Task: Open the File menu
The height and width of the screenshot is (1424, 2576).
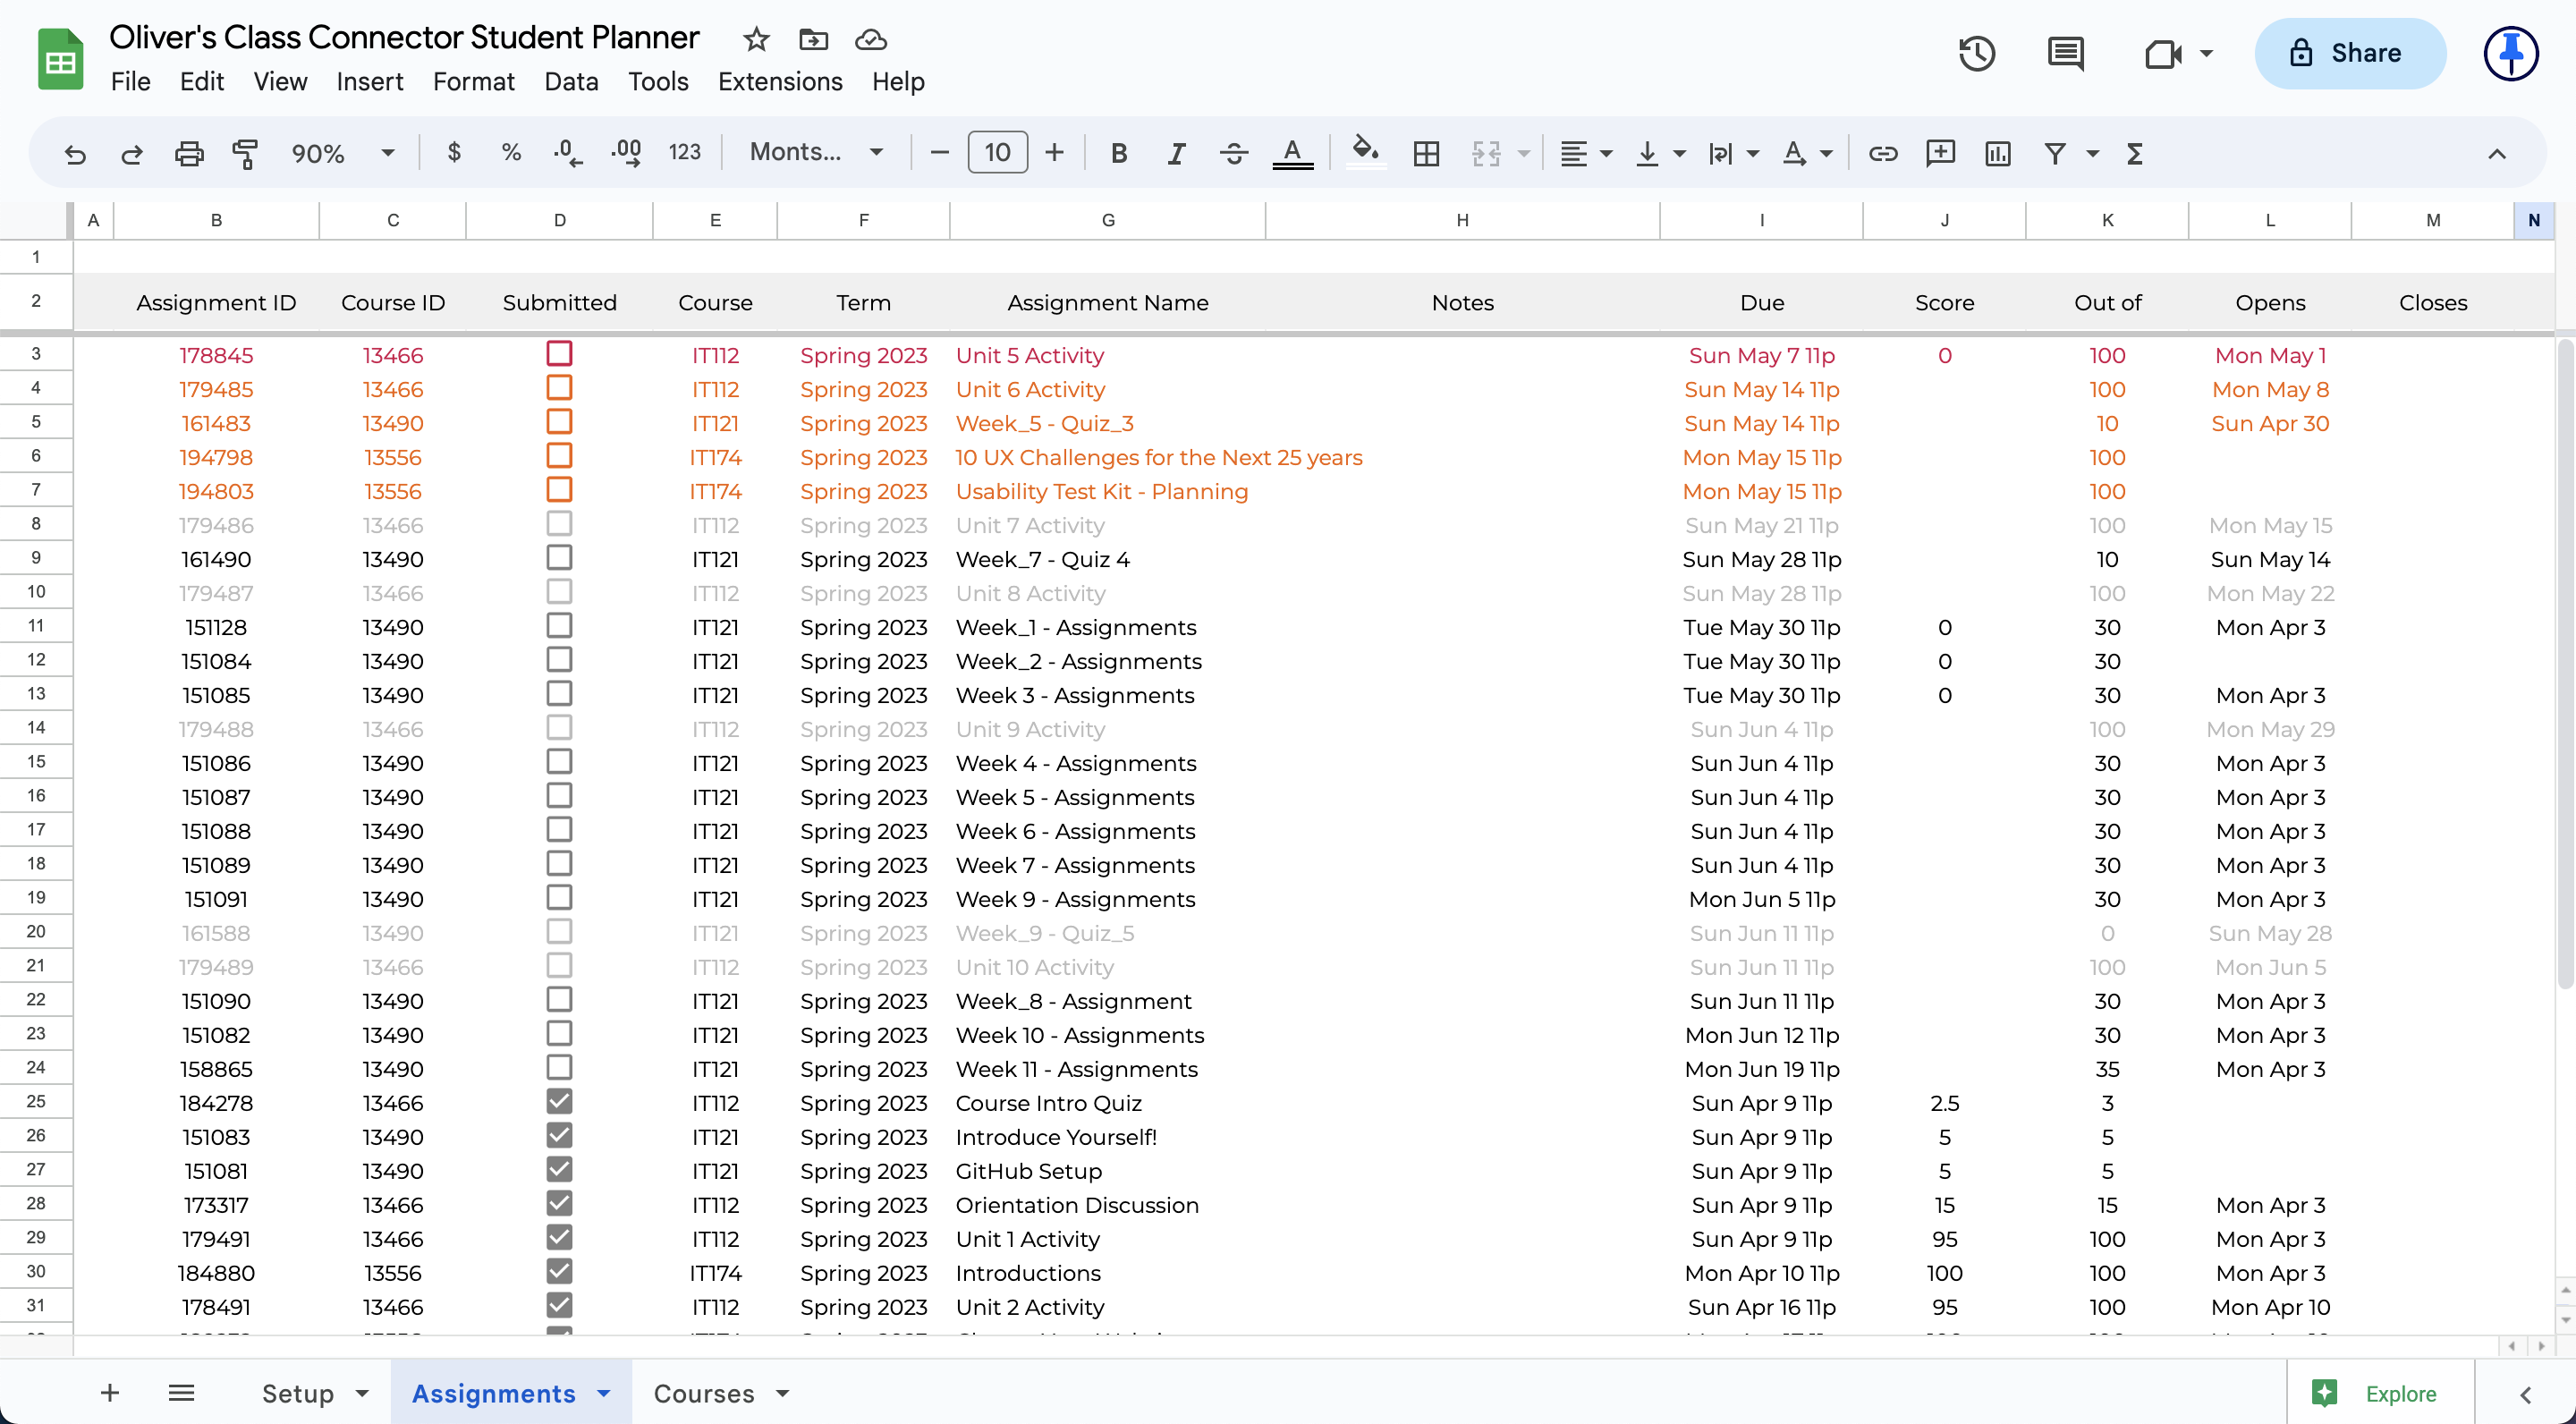Action: tap(131, 81)
